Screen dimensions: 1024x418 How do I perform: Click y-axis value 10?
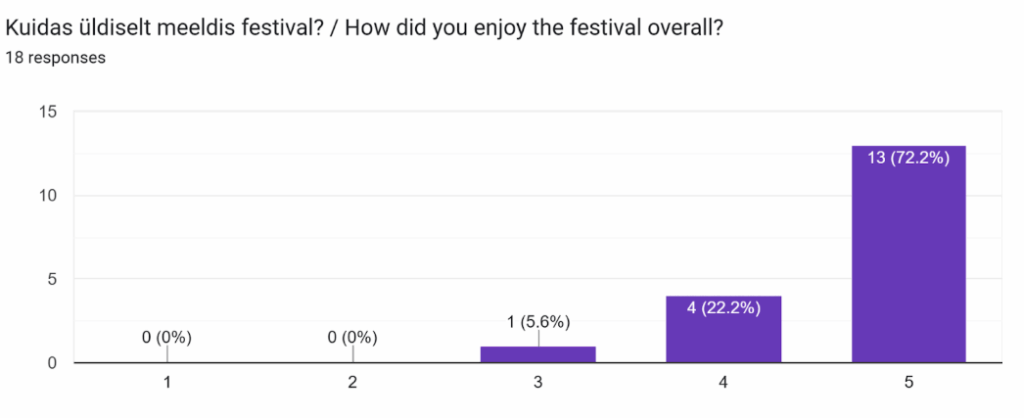47,195
